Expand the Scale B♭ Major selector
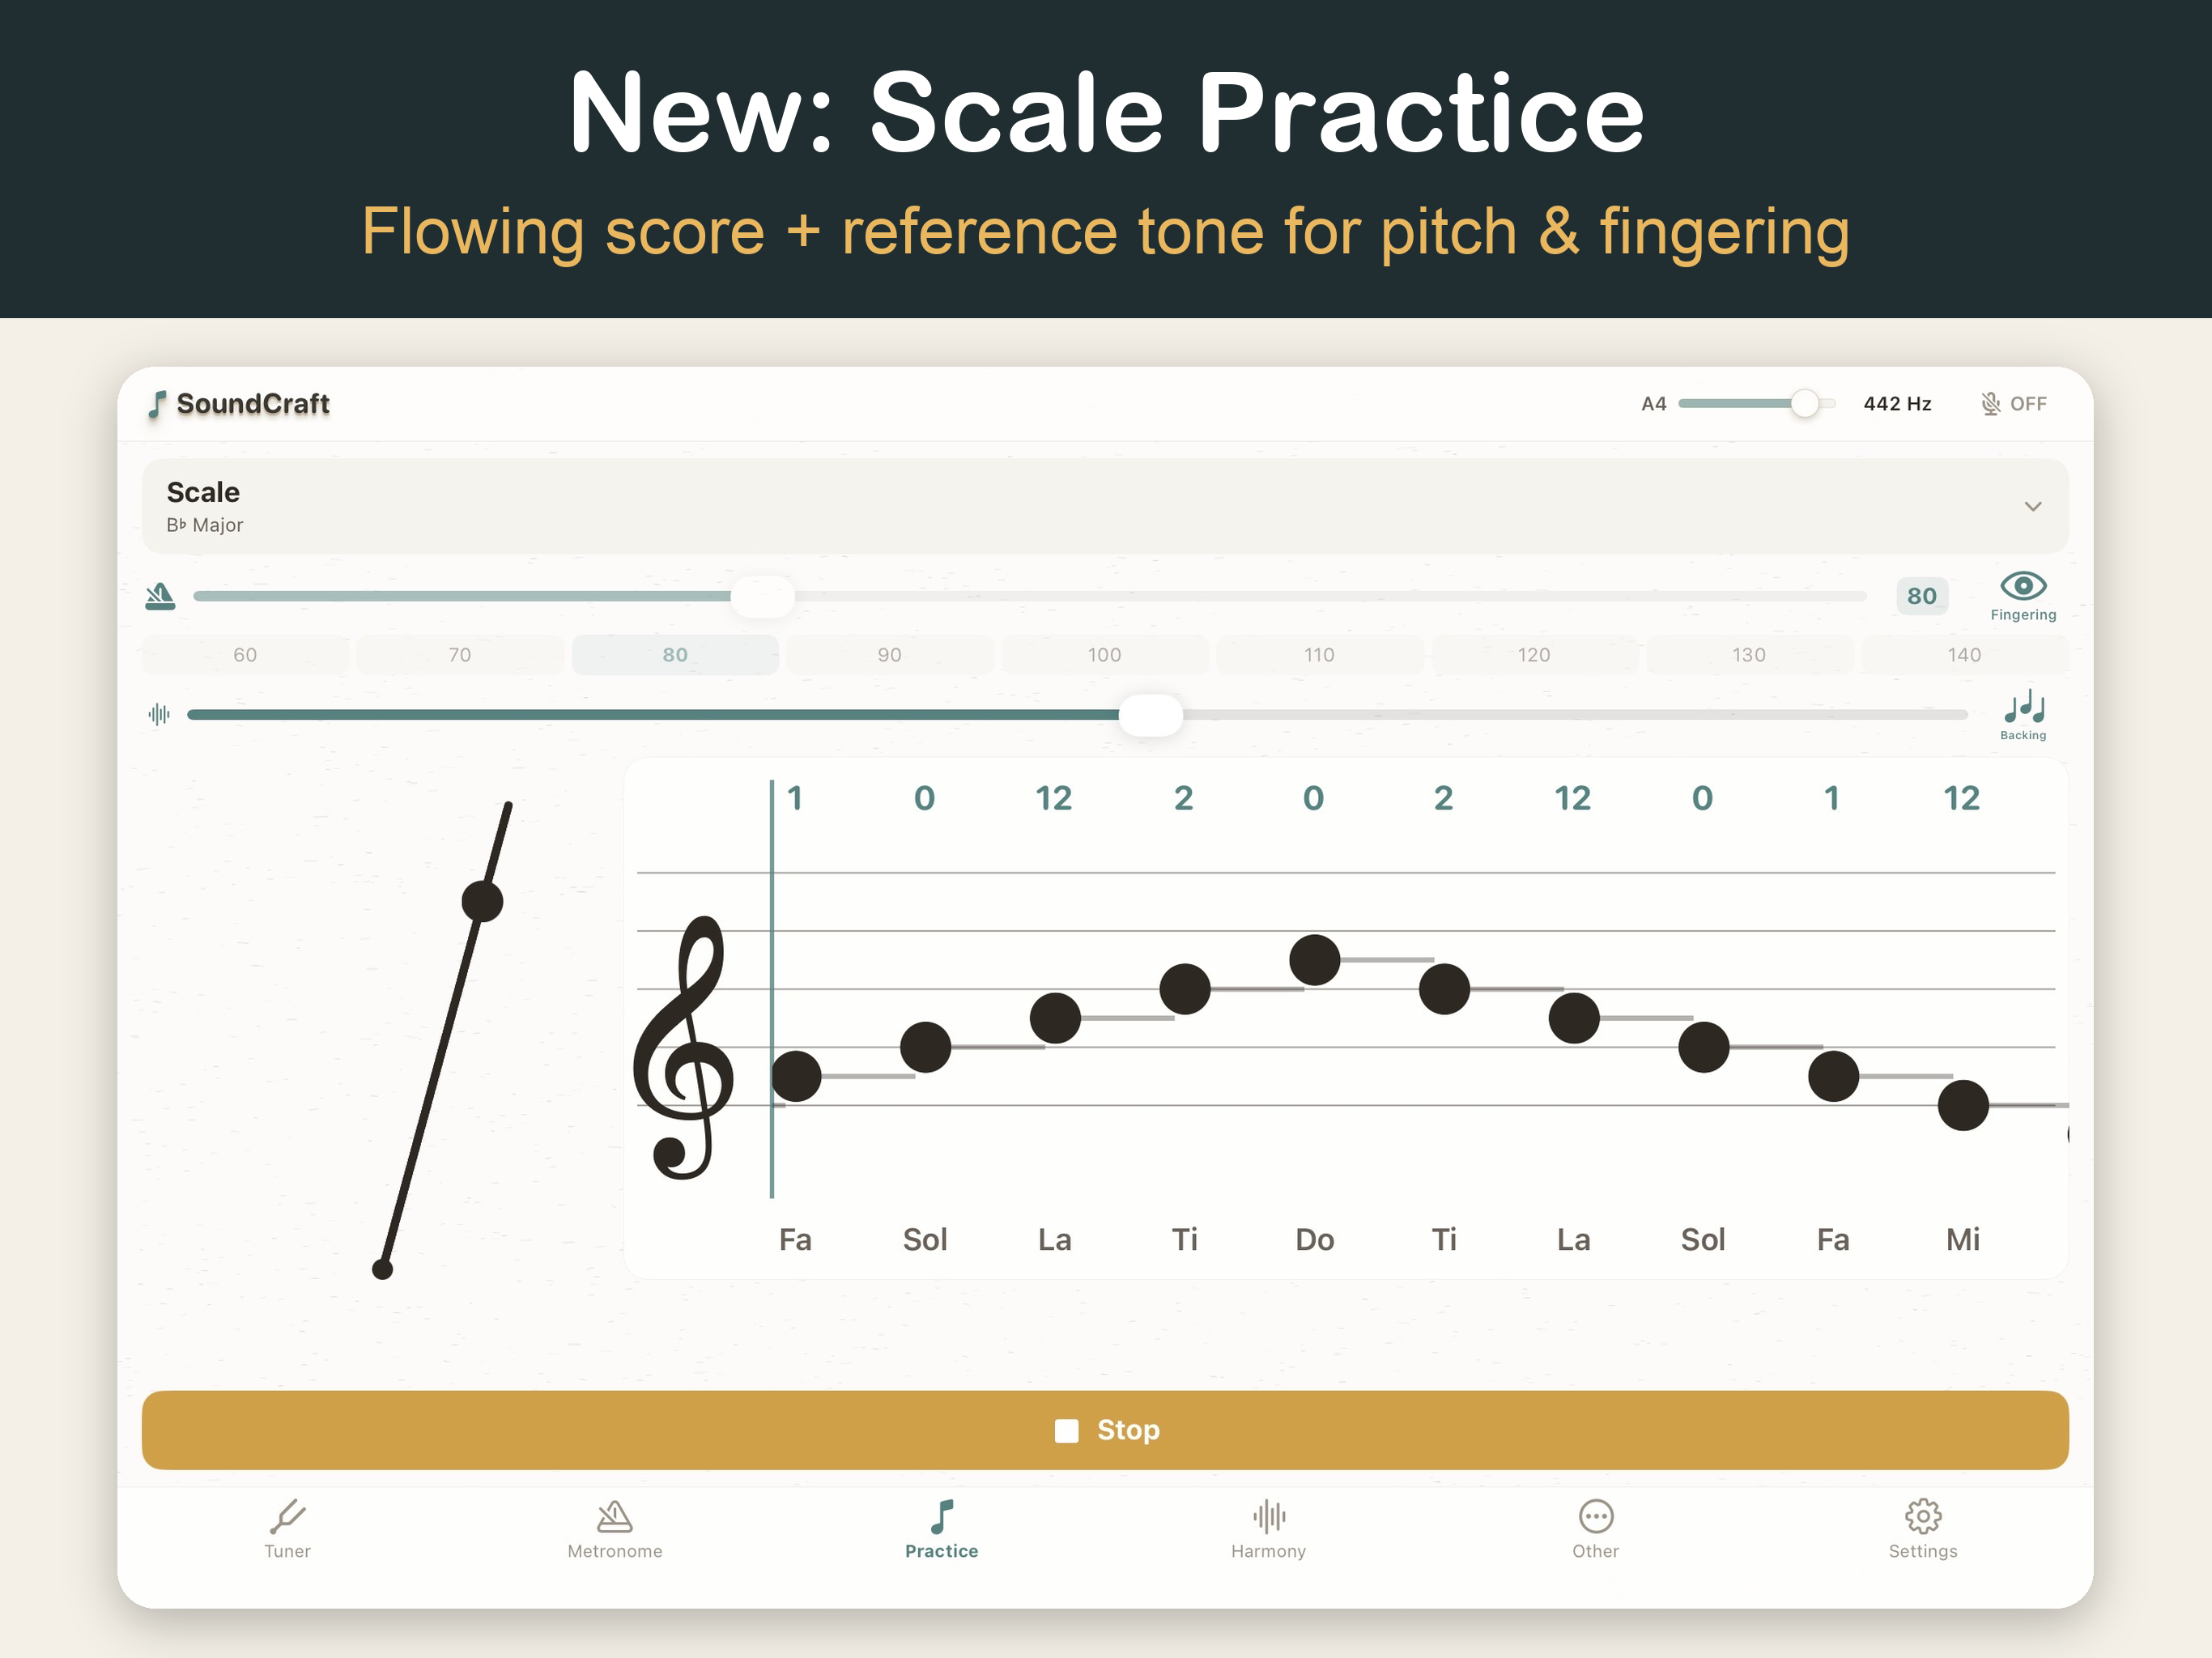 coord(1105,506)
